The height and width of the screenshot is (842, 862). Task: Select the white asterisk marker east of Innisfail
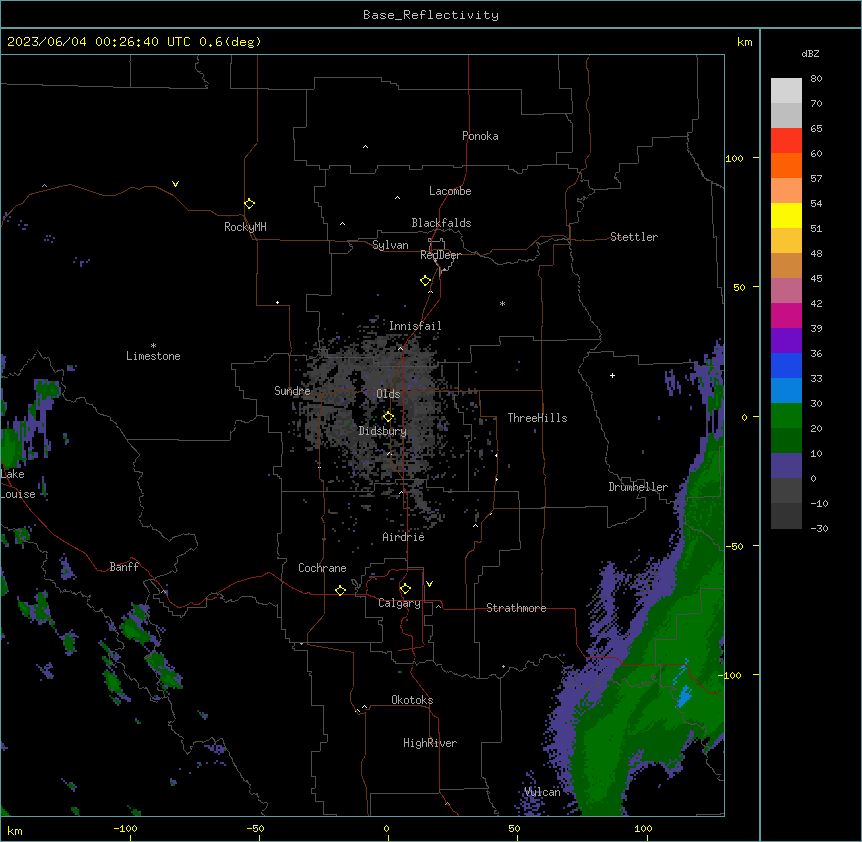coord(502,303)
